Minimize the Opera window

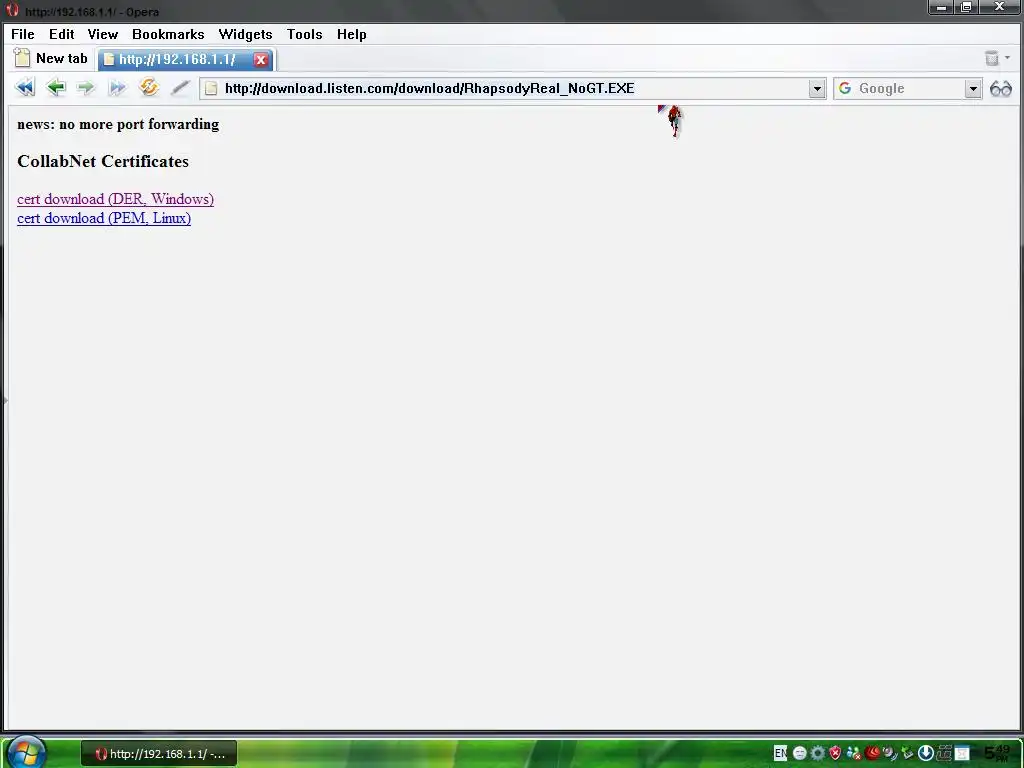[941, 7]
